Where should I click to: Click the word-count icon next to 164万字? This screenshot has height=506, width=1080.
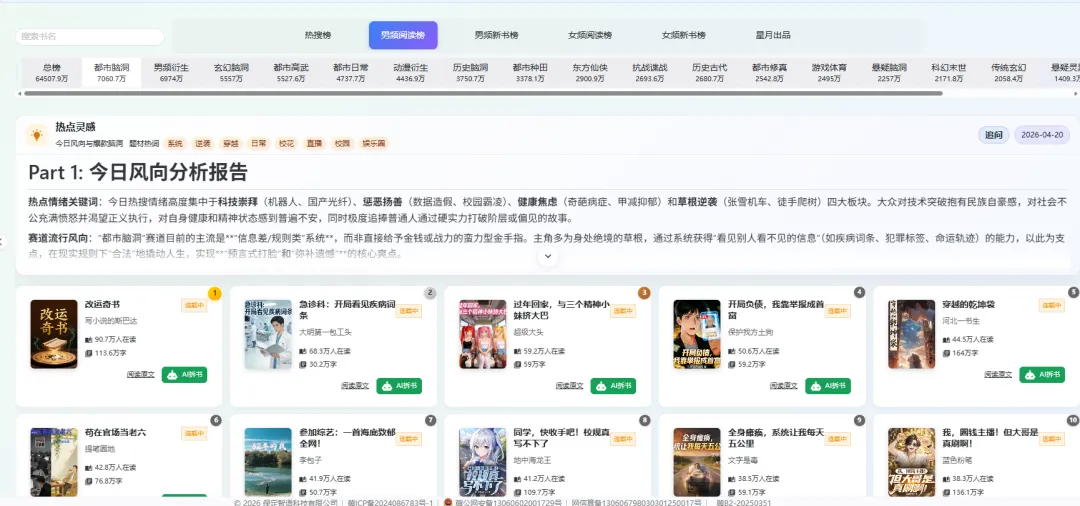pyautogui.click(x=946, y=354)
